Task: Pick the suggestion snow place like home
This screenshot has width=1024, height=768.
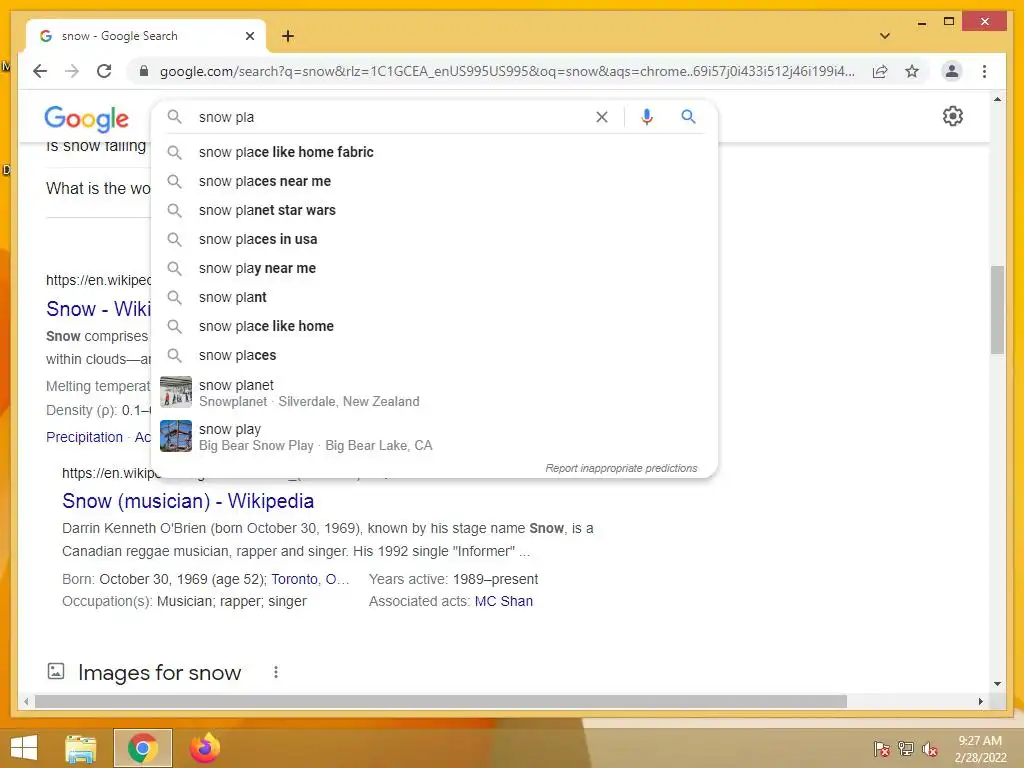Action: [x=434, y=326]
